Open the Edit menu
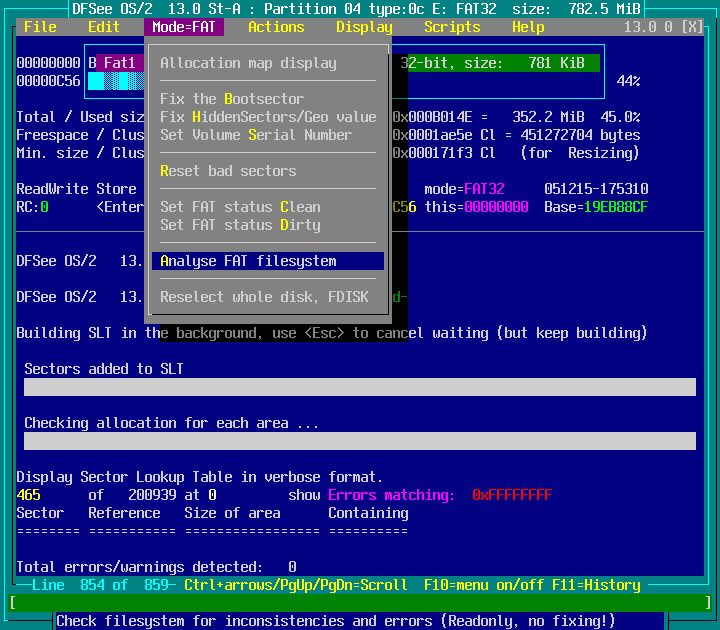The height and width of the screenshot is (630, 720). pyautogui.click(x=104, y=27)
